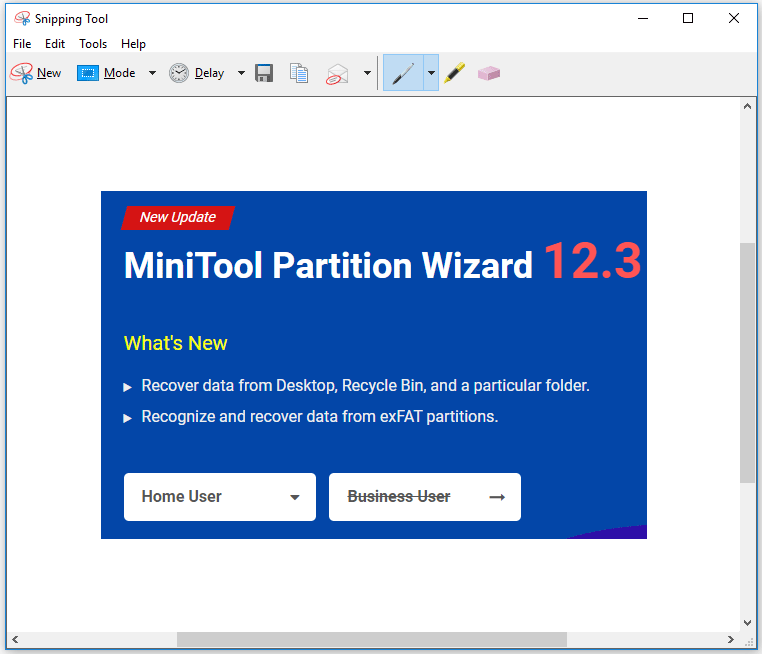Send snip via email envelope icon

click(337, 74)
